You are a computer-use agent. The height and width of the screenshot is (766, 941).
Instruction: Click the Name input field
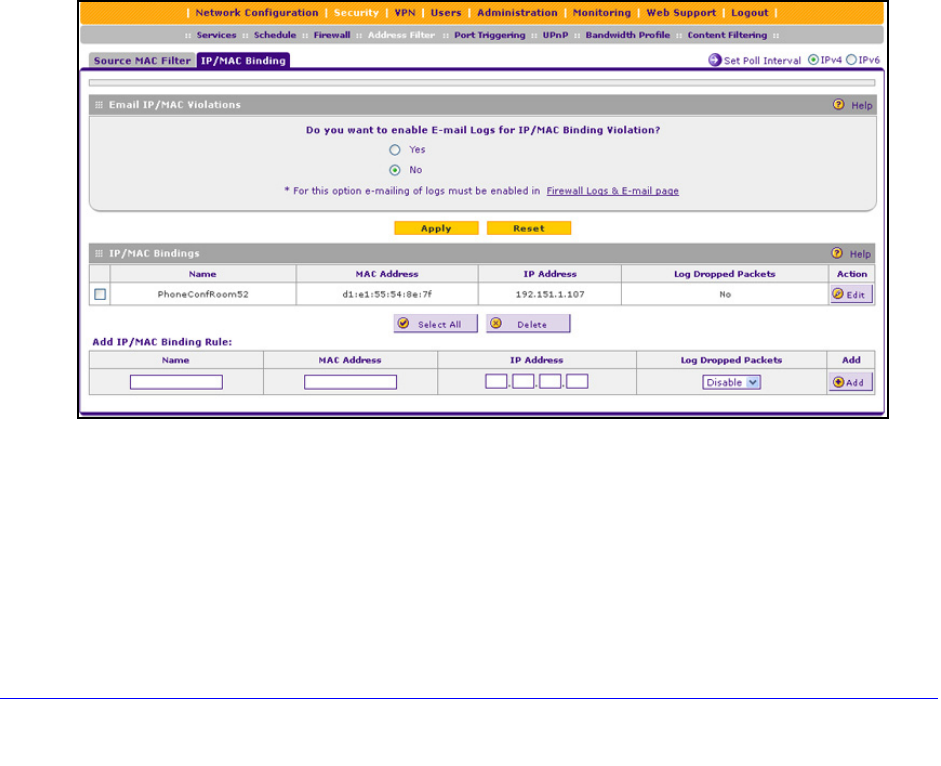pyautogui.click(x=176, y=382)
